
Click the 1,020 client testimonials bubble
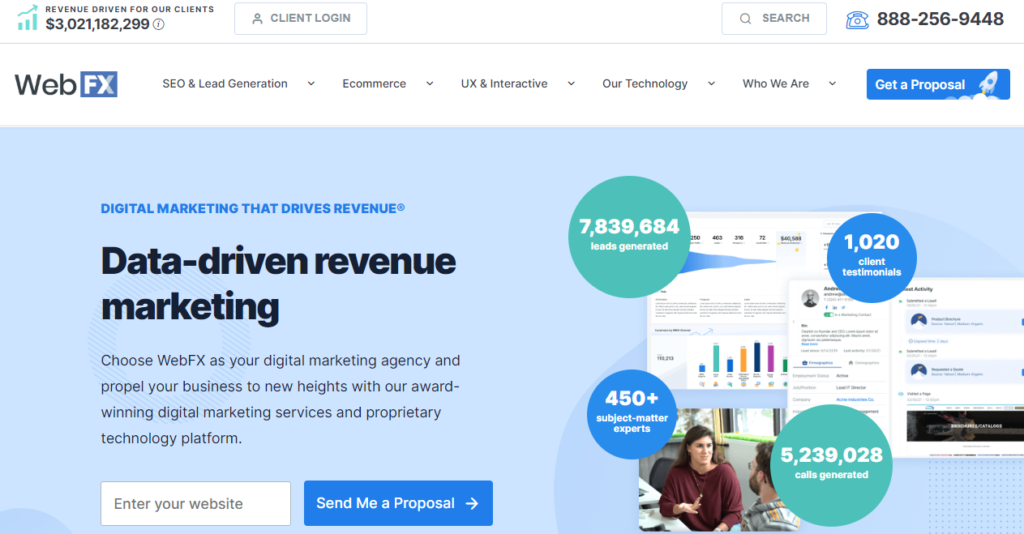[x=871, y=257]
